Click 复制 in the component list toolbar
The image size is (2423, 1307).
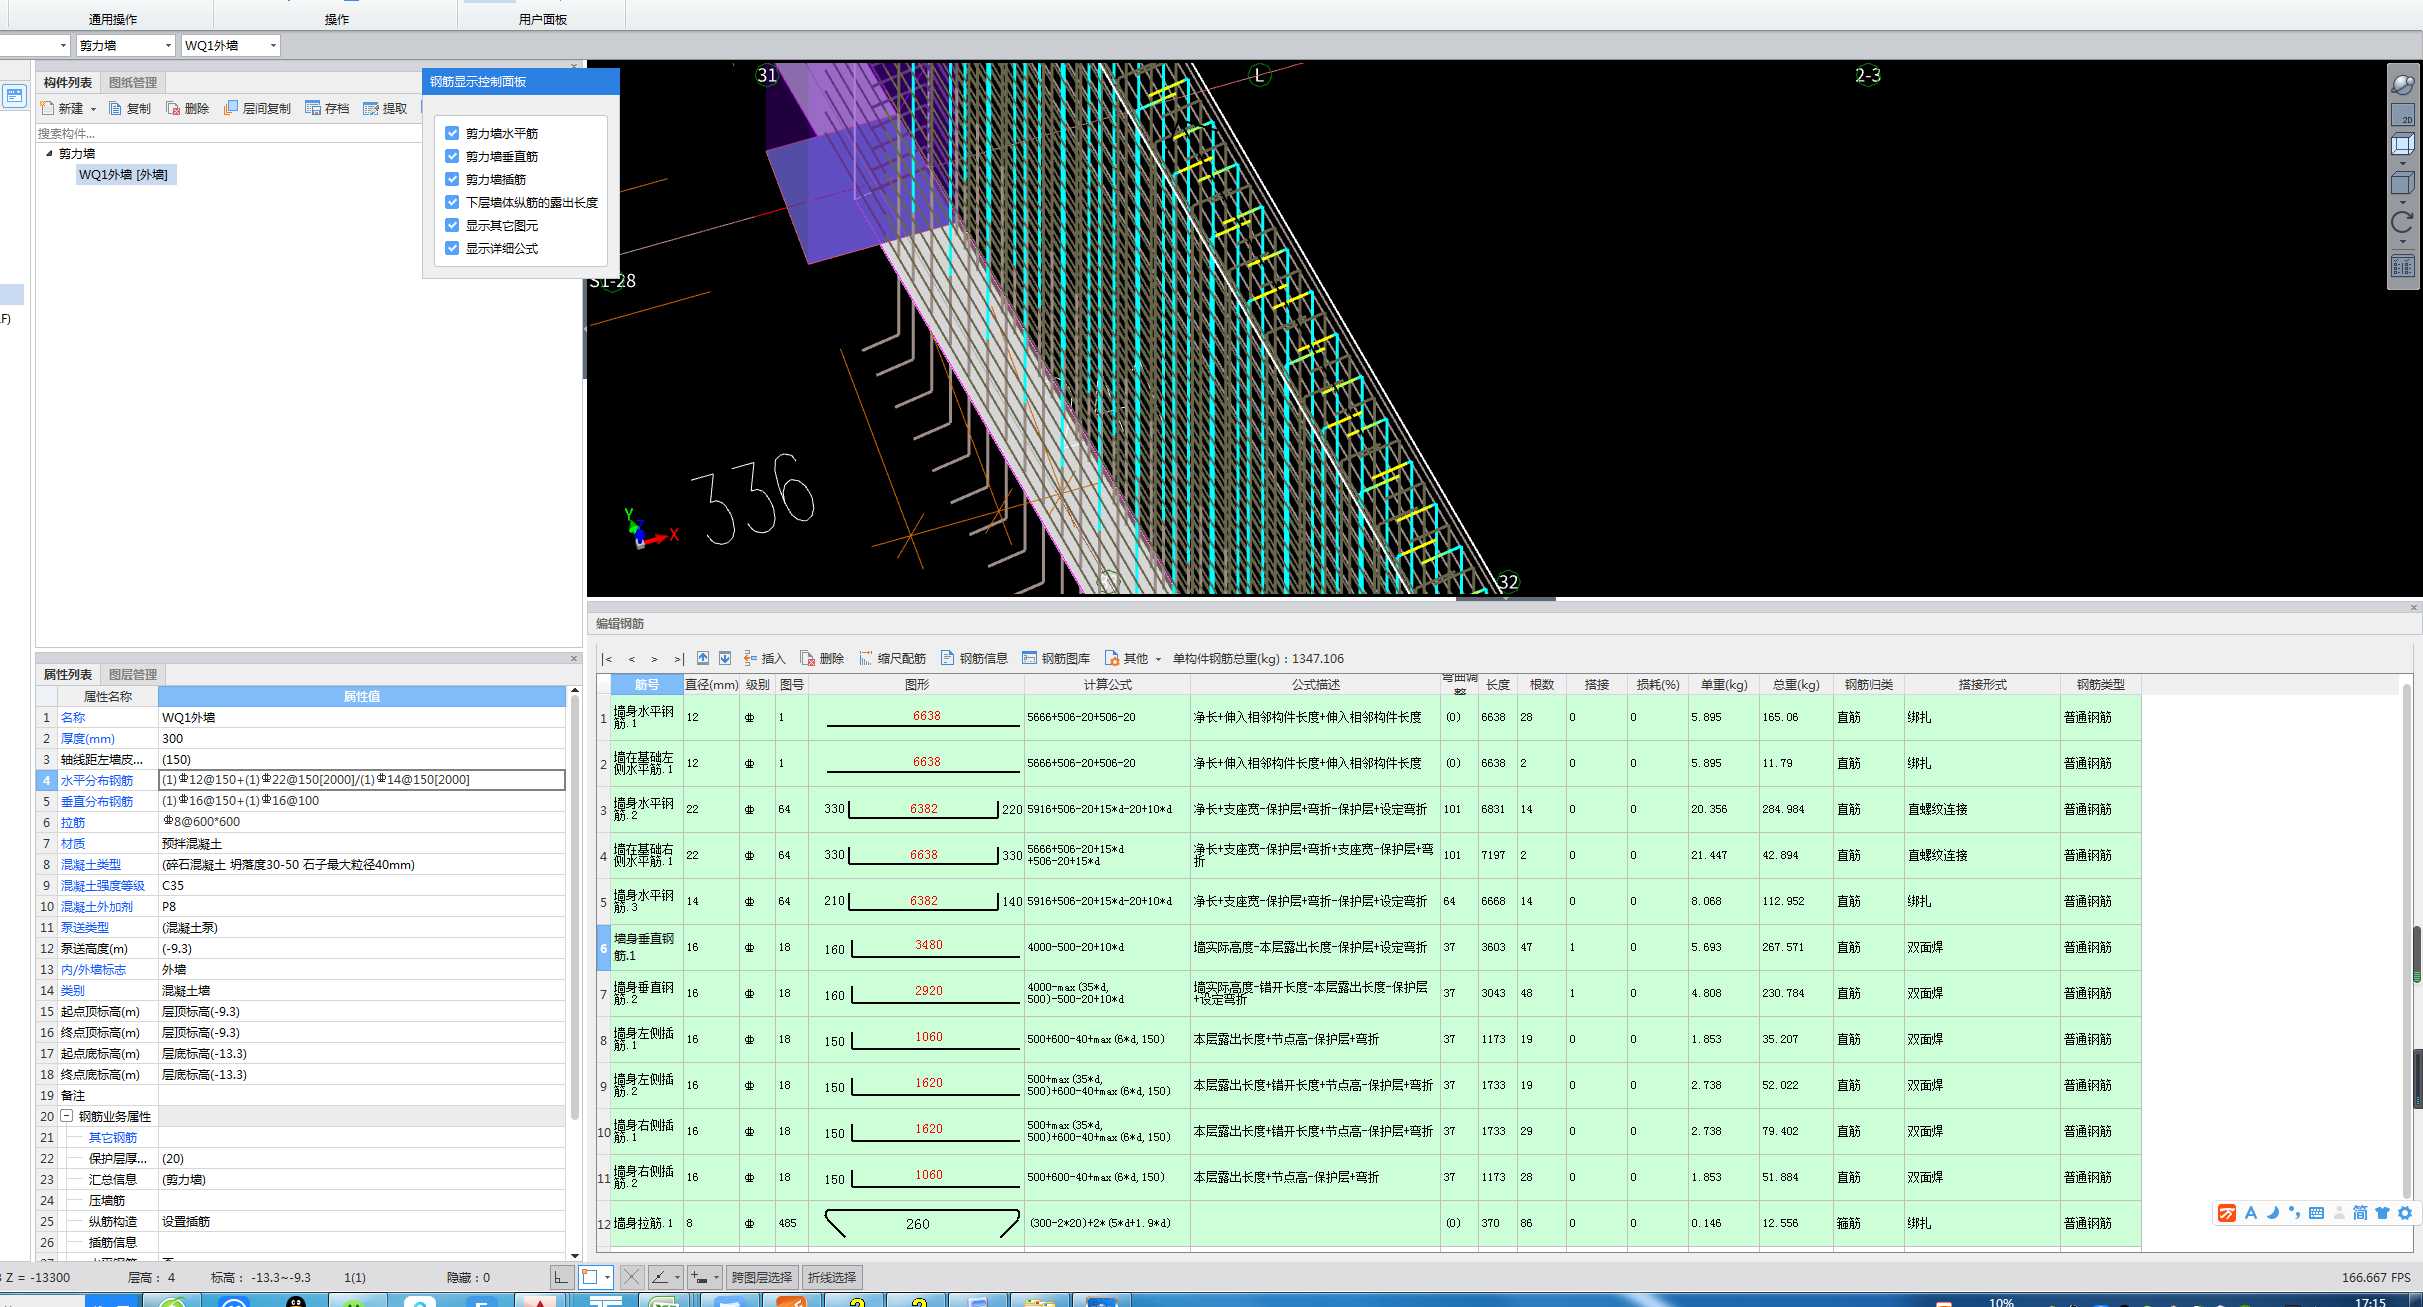[130, 108]
